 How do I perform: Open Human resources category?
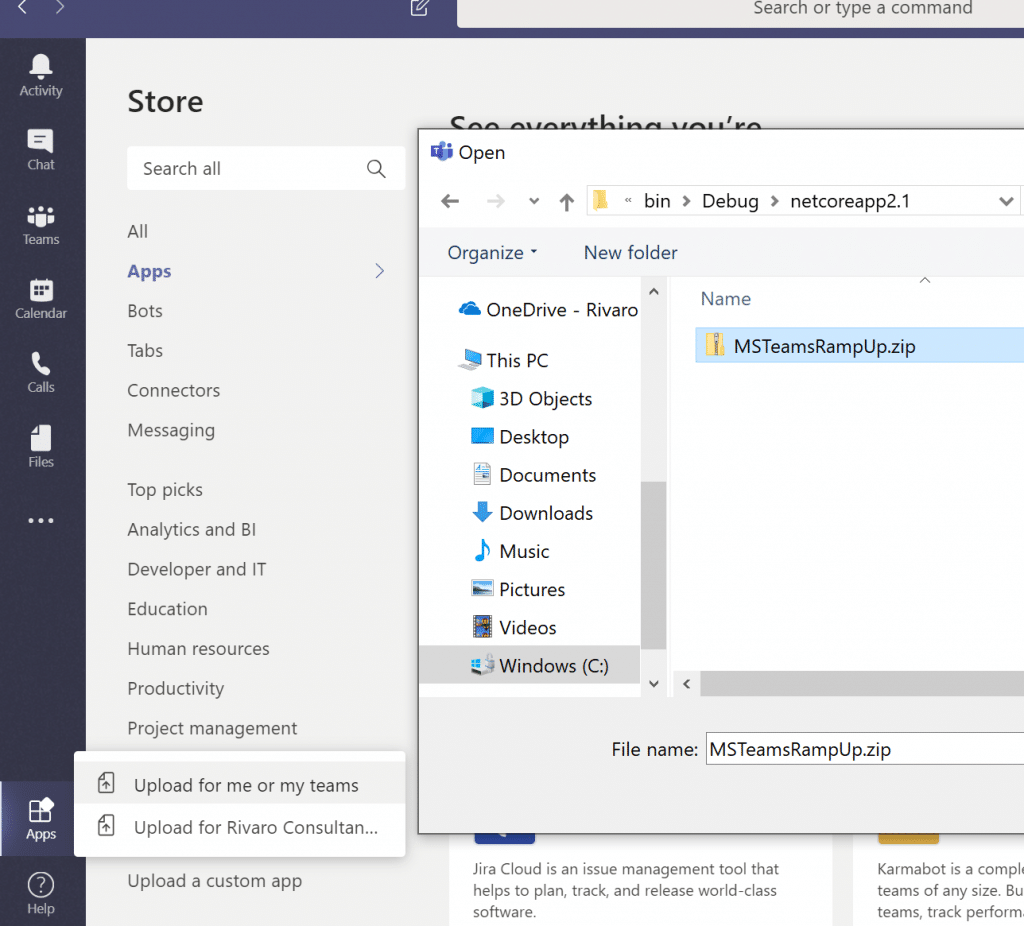tap(198, 648)
